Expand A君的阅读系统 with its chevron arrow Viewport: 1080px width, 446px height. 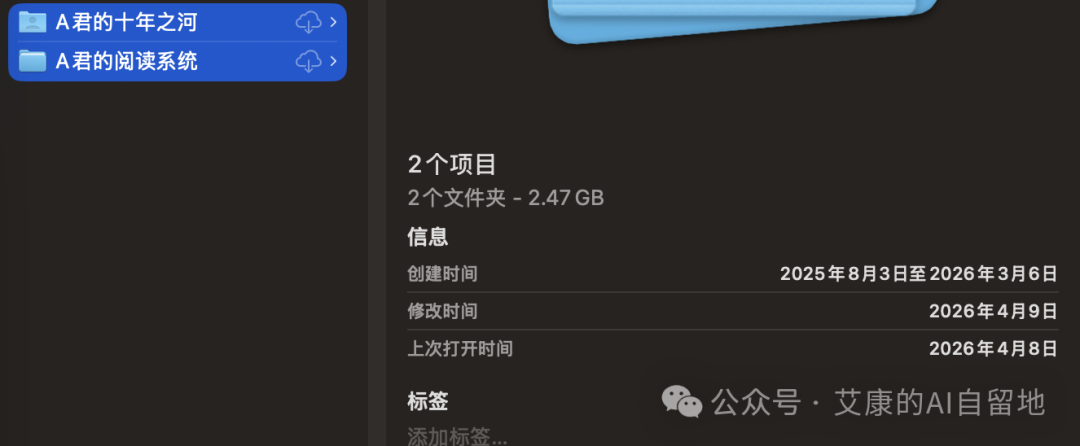point(333,61)
